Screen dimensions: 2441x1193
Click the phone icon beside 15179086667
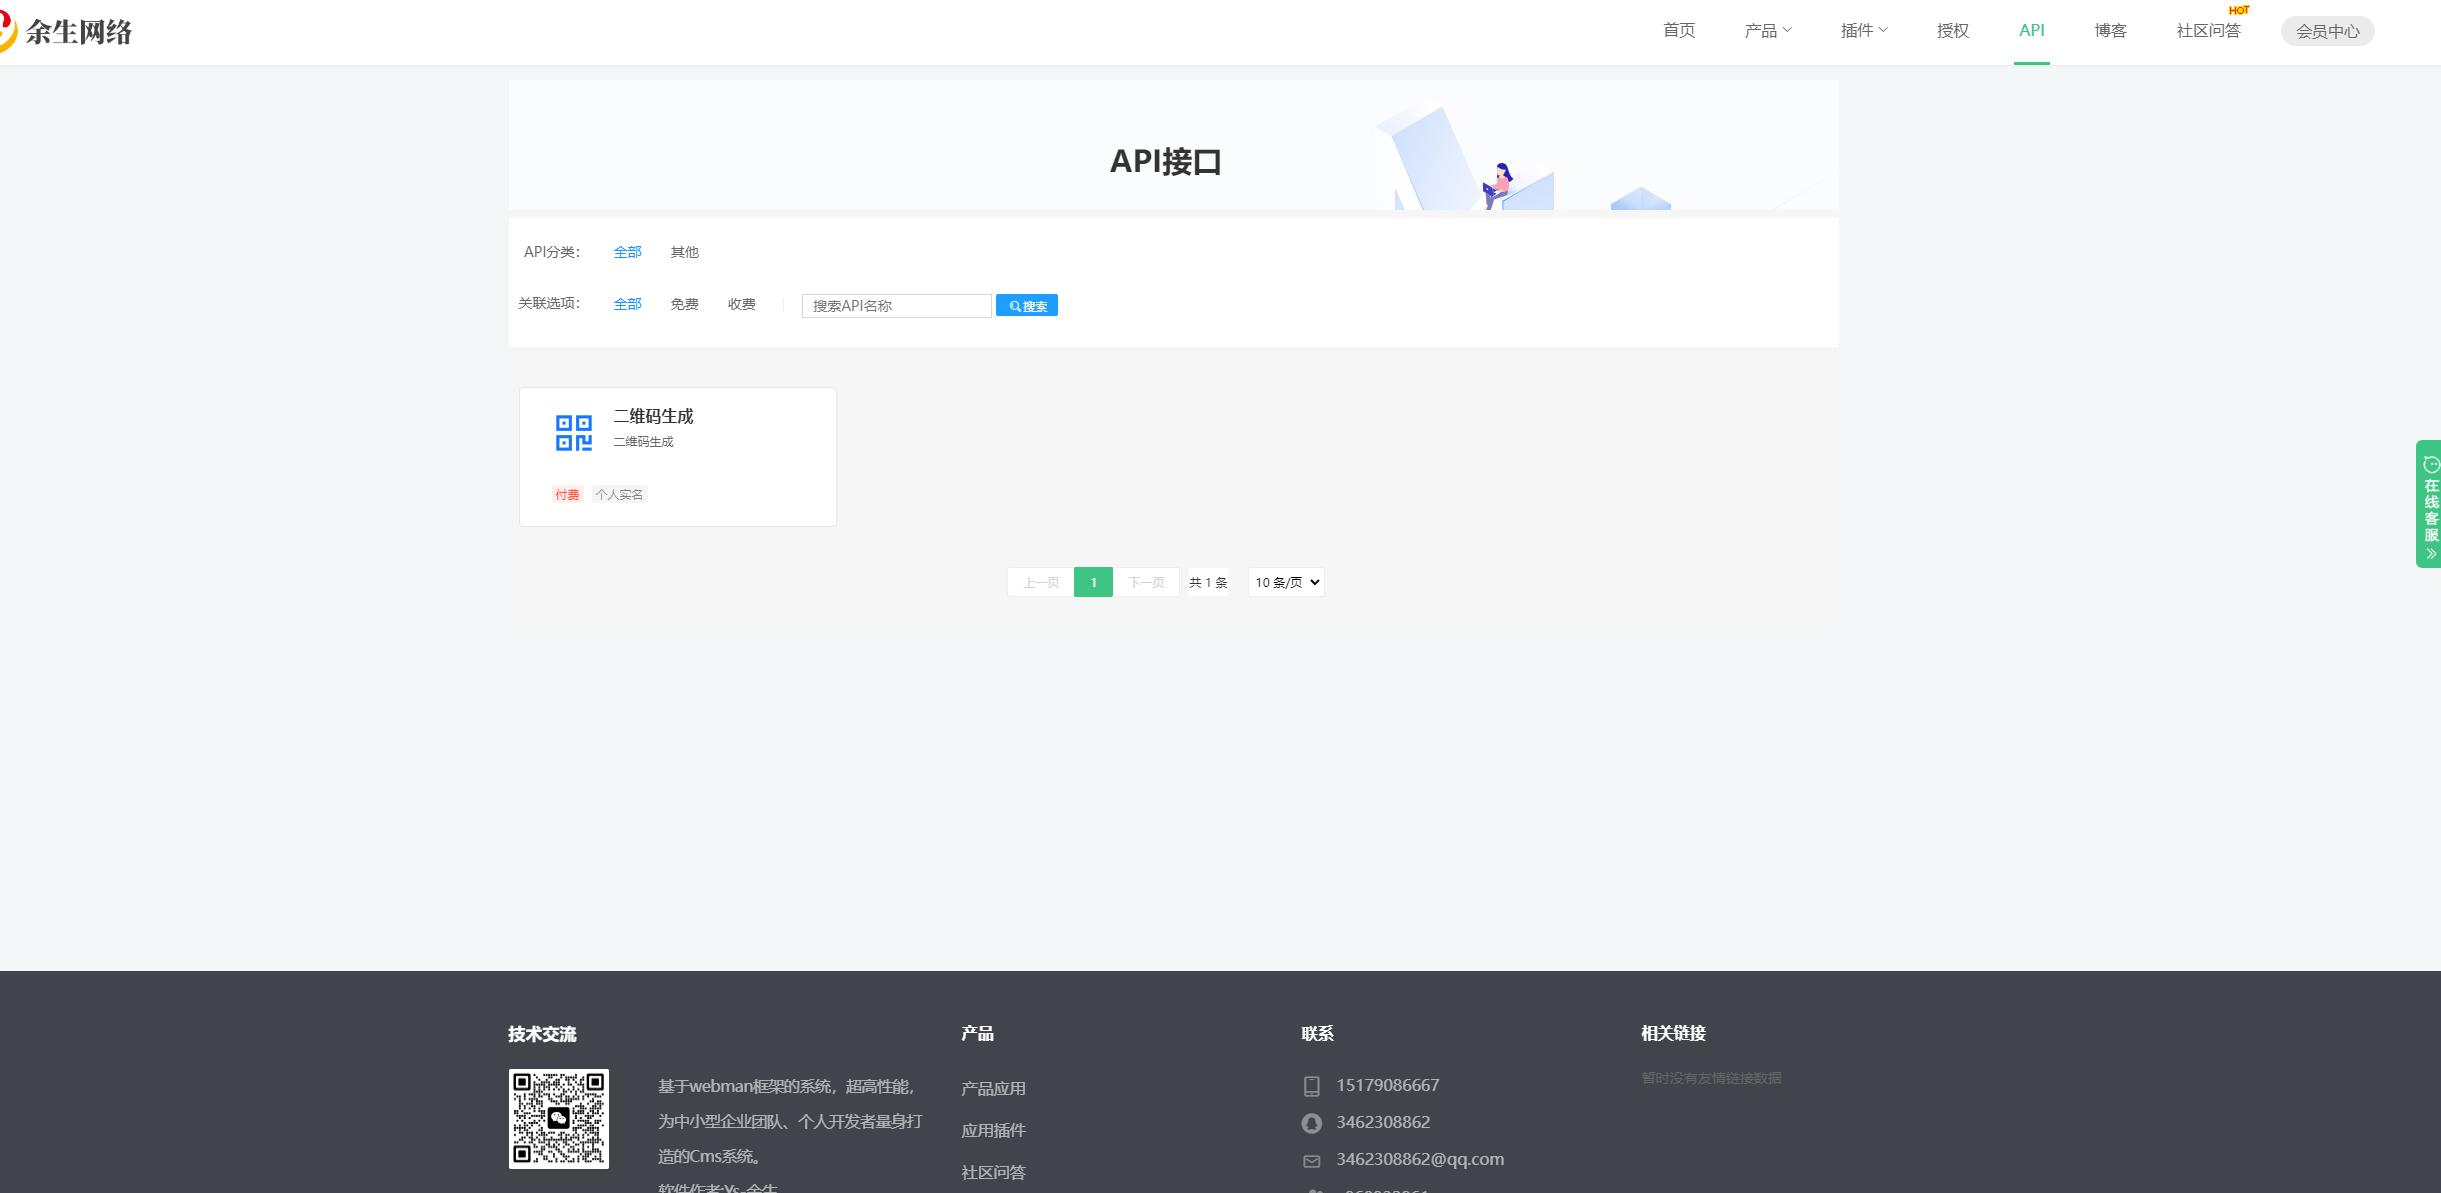[1311, 1086]
